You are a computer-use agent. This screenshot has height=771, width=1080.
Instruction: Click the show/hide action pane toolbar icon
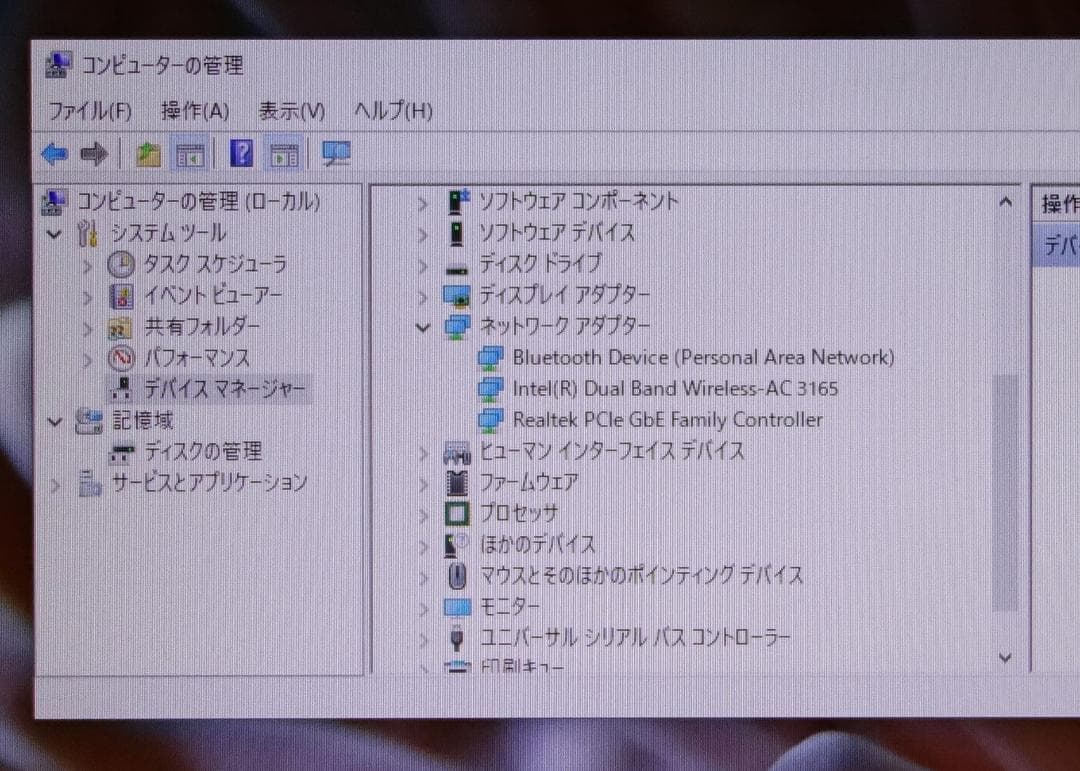pyautogui.click(x=284, y=153)
